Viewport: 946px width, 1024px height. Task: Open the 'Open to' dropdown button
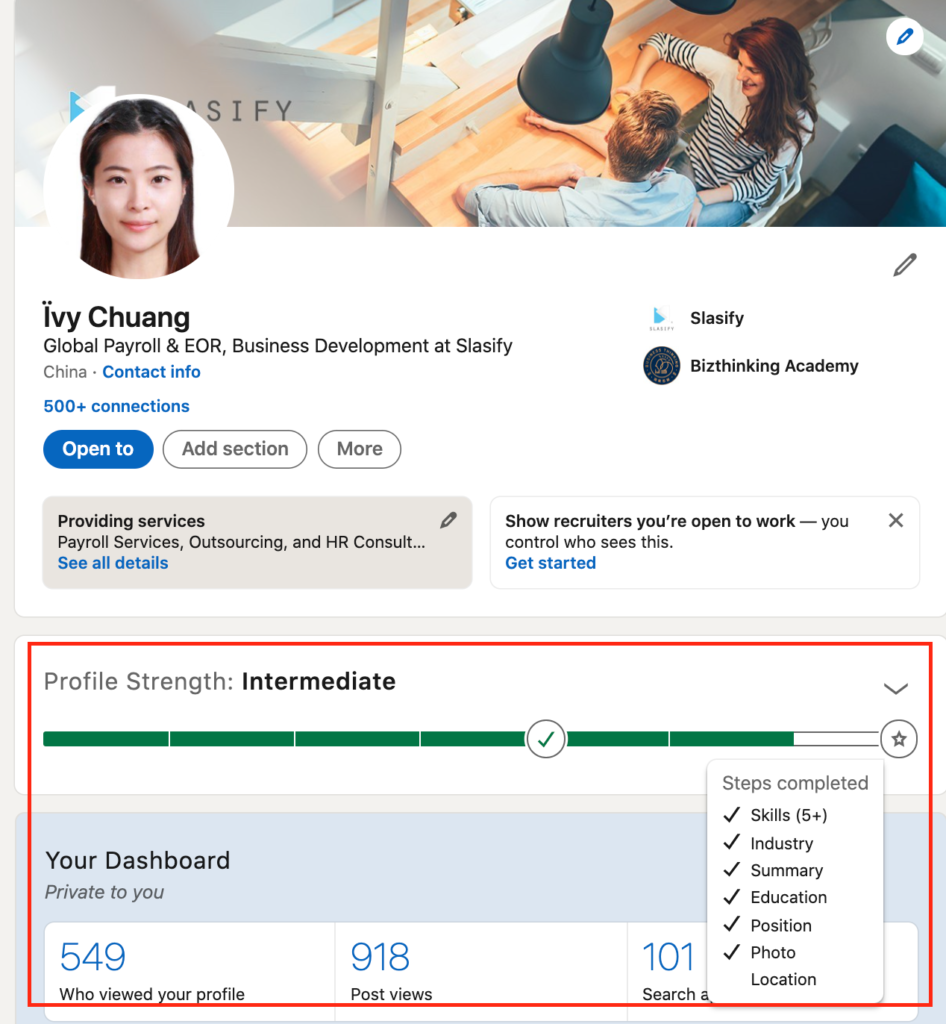pyautogui.click(x=98, y=449)
